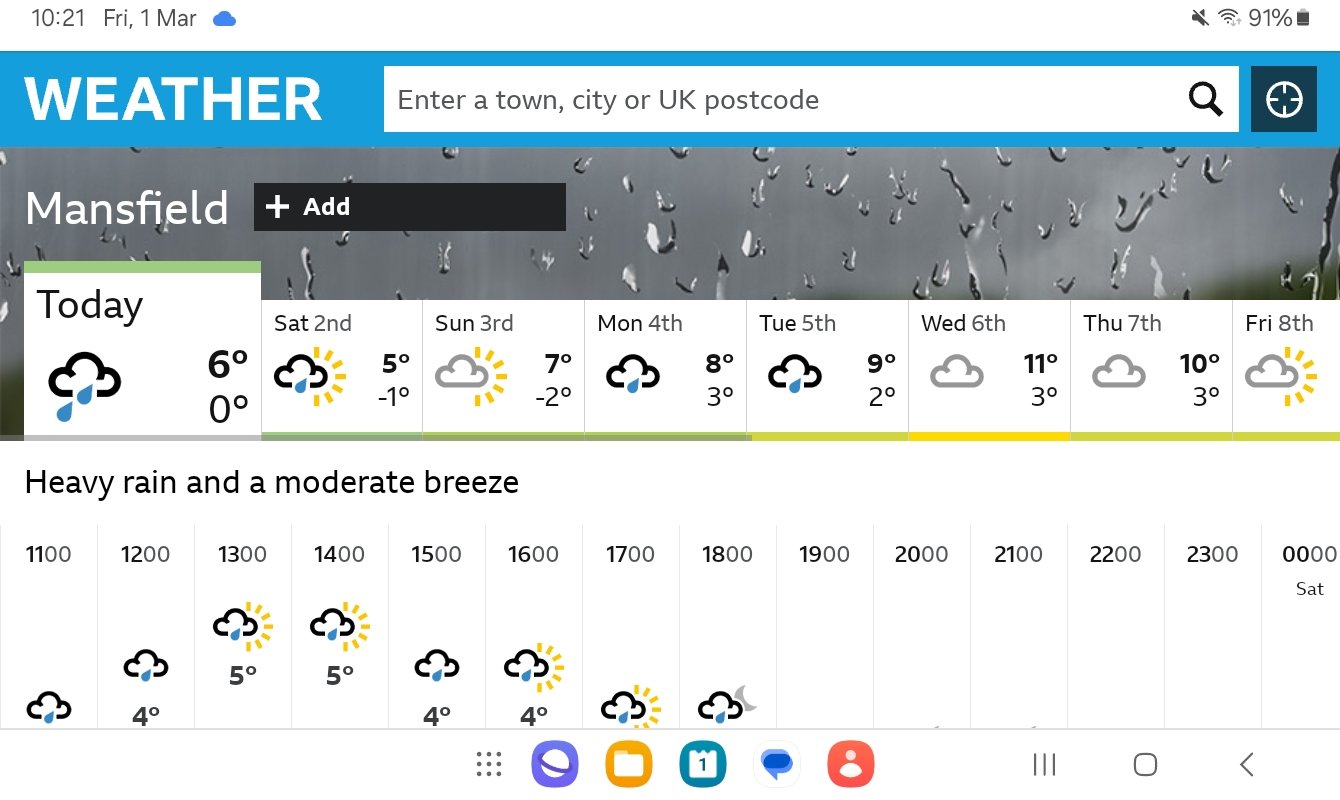Select the Fri 8th forecast tab
This screenshot has height=800, width=1340.
coord(1286,369)
